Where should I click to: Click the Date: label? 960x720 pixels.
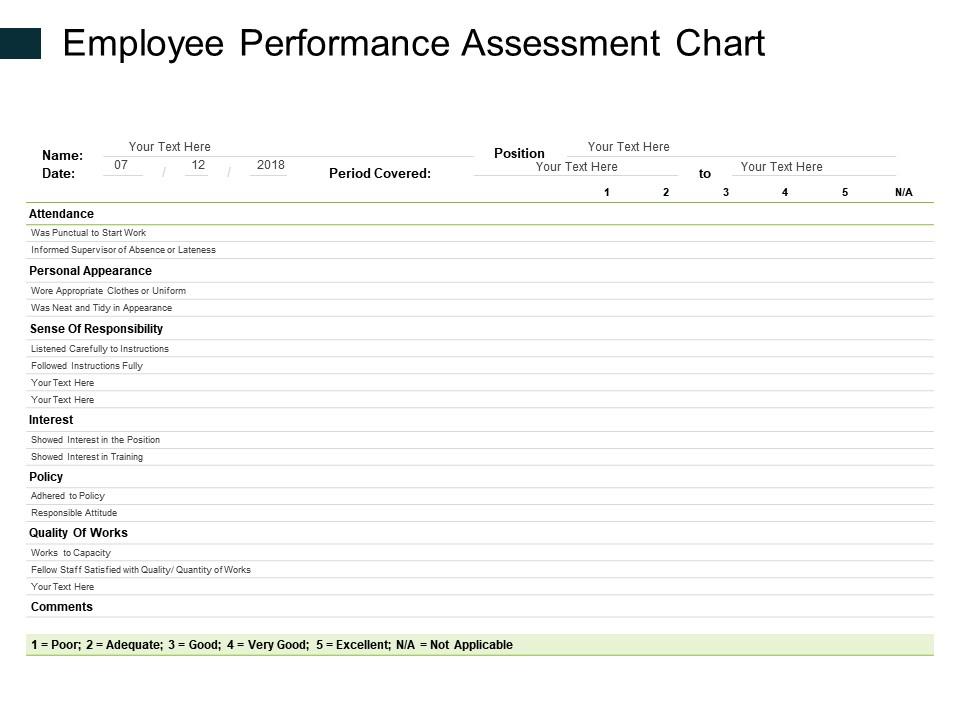point(58,173)
